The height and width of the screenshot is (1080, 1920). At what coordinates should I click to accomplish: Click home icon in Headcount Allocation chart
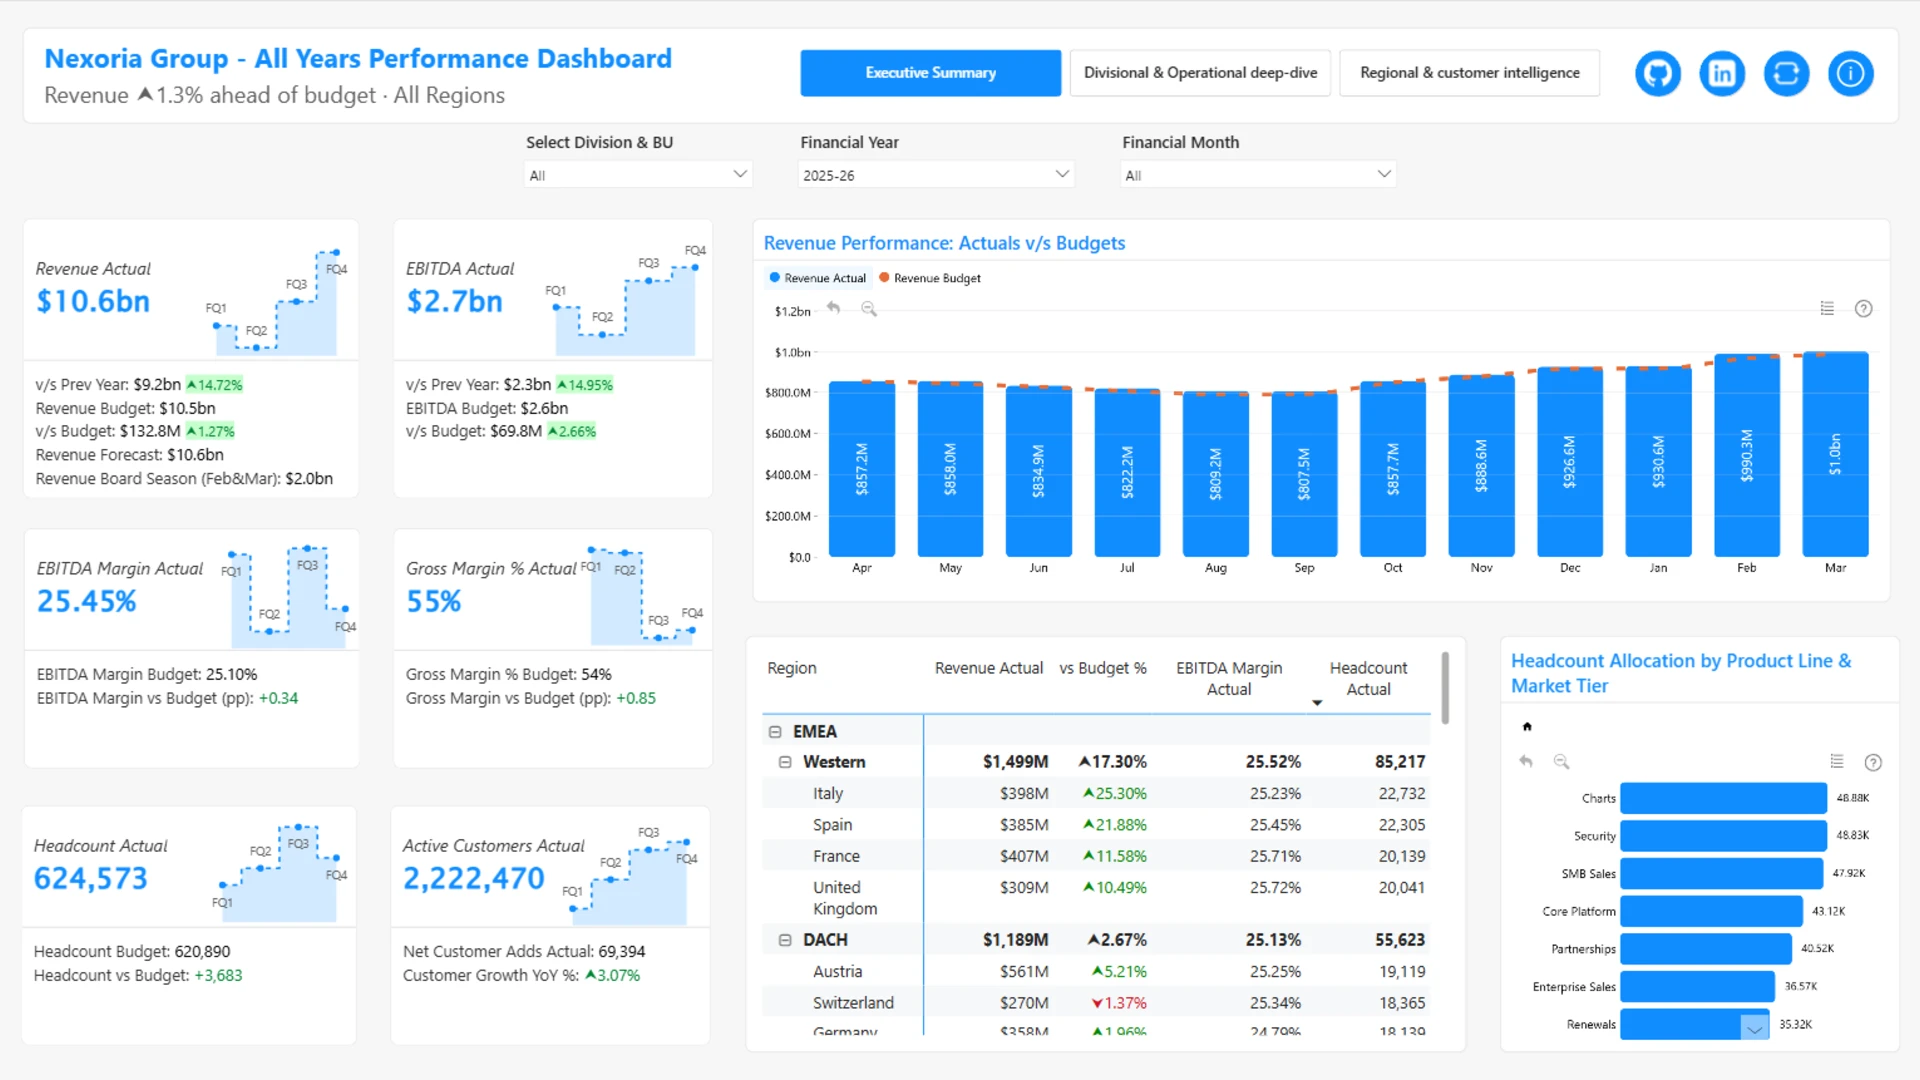pos(1527,727)
